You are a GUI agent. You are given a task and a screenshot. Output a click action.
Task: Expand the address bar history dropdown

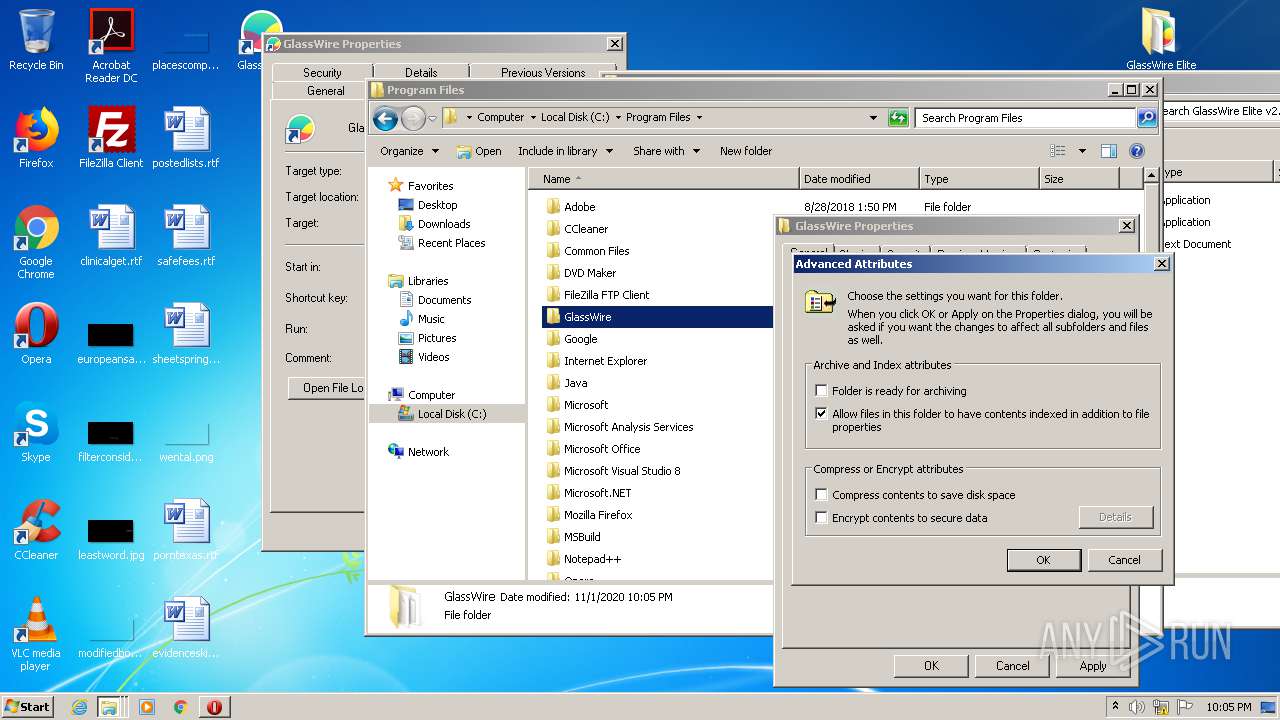pyautogui.click(x=874, y=118)
